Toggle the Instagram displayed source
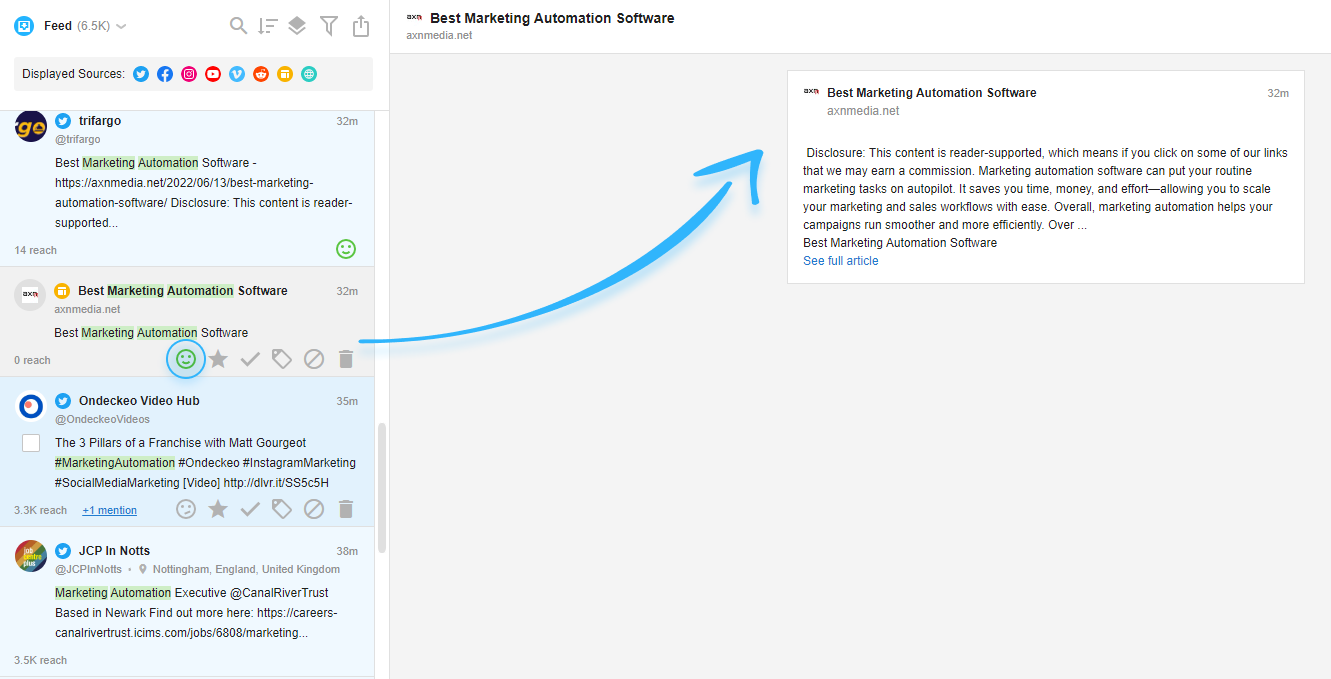 tap(189, 74)
